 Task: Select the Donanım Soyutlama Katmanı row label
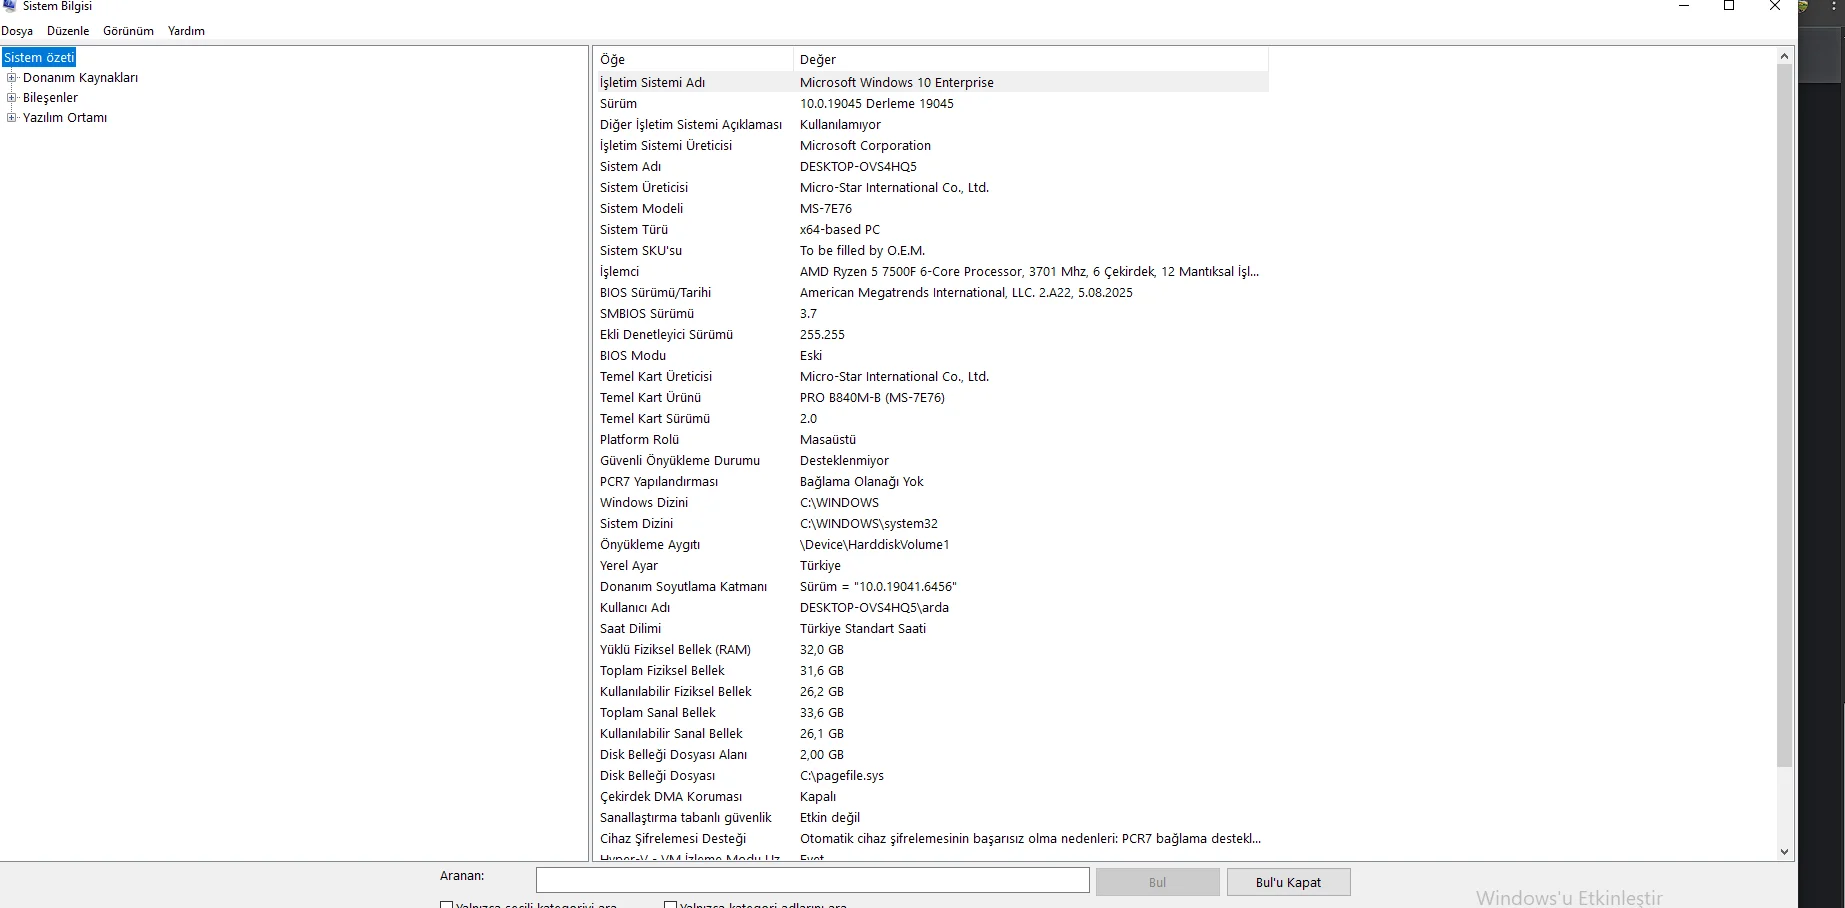pos(684,586)
